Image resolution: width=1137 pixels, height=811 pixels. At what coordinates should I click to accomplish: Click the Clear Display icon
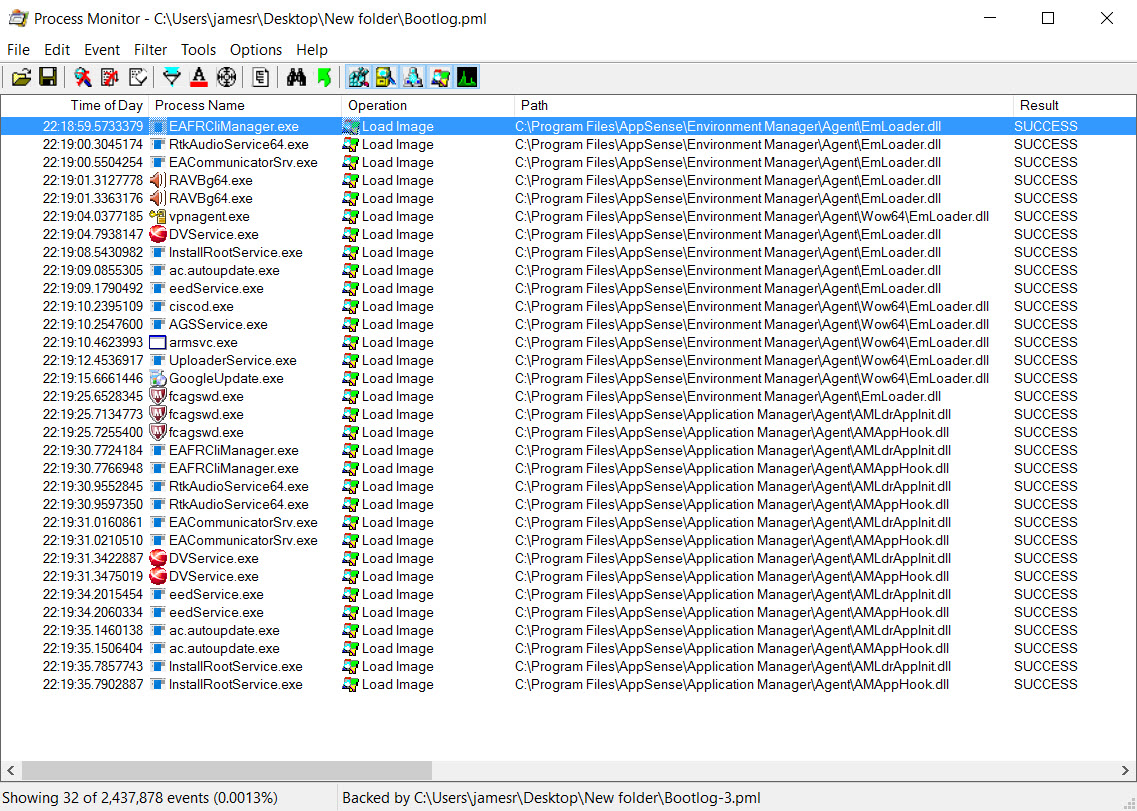tap(137, 76)
